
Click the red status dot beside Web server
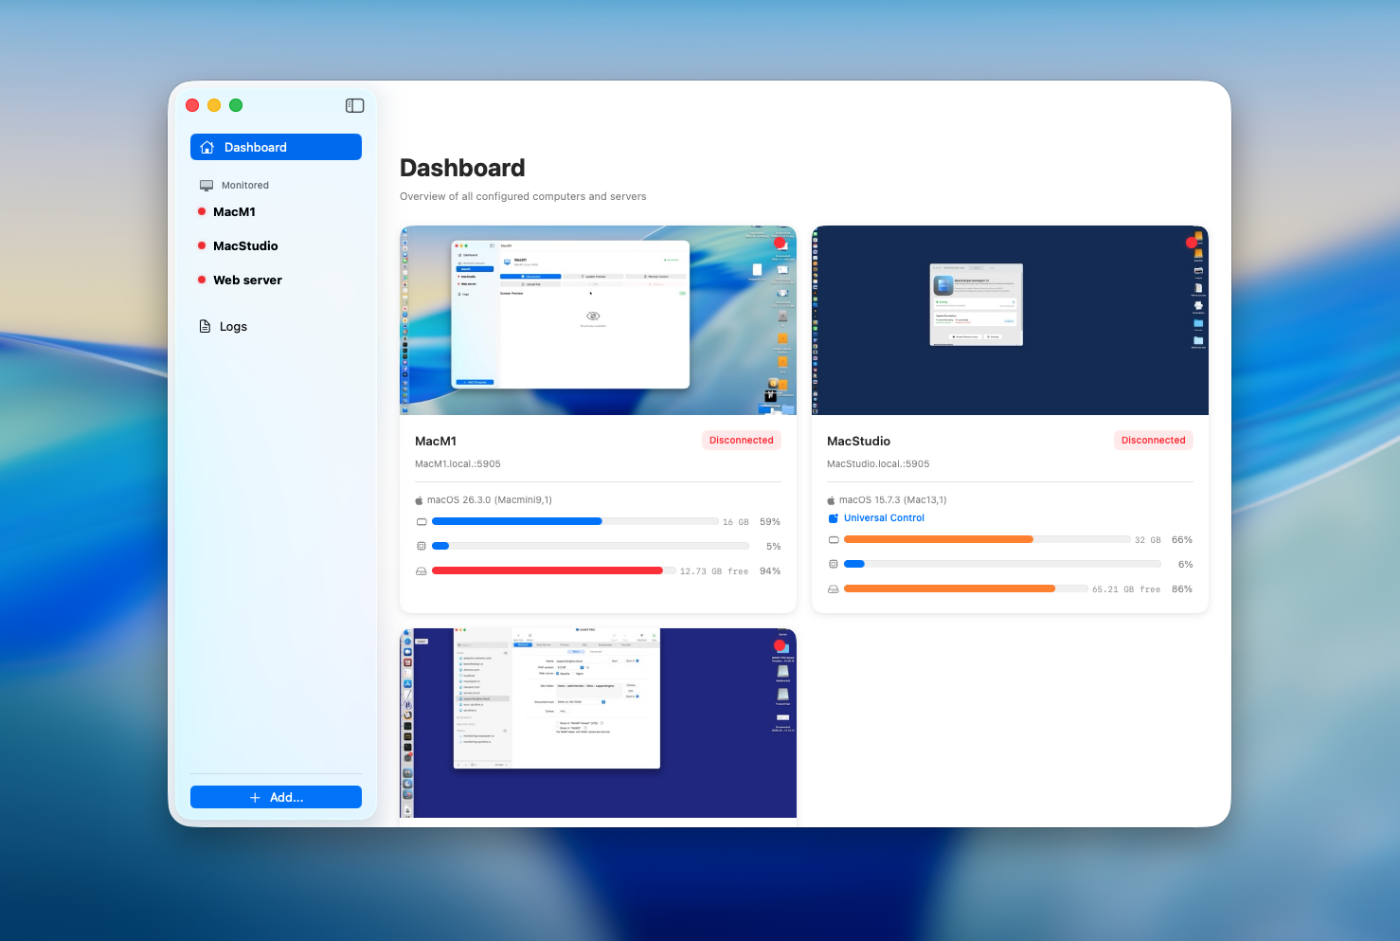pos(202,280)
